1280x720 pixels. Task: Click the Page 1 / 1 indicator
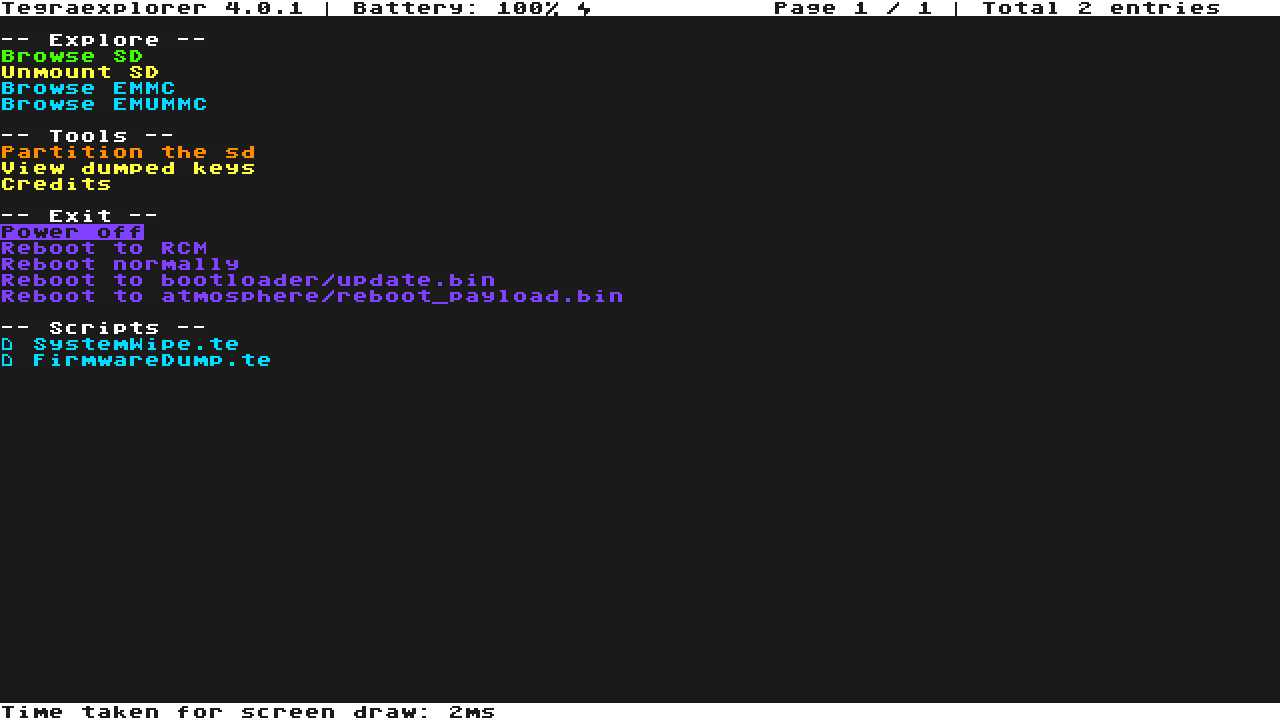853,8
